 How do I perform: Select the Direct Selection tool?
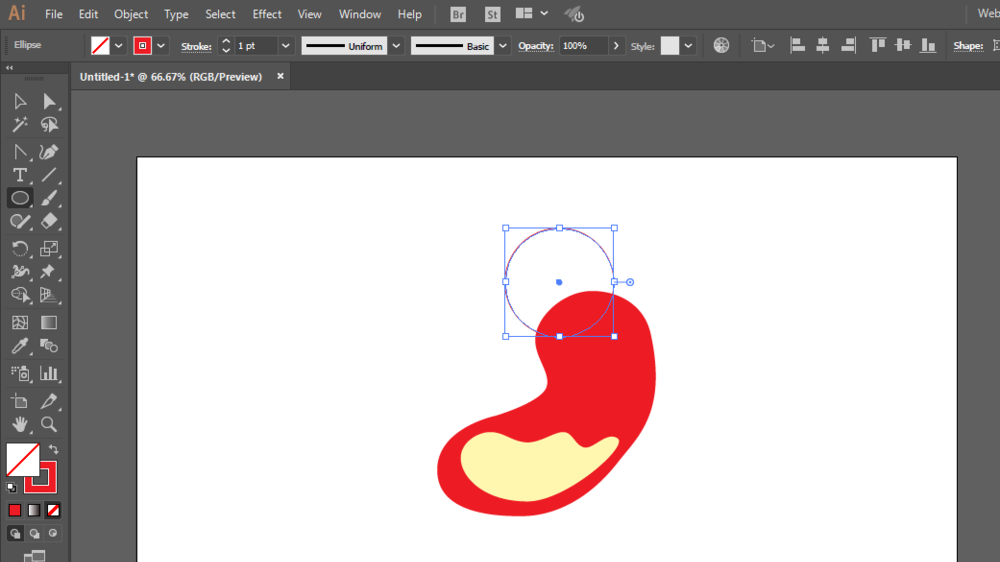(49, 101)
